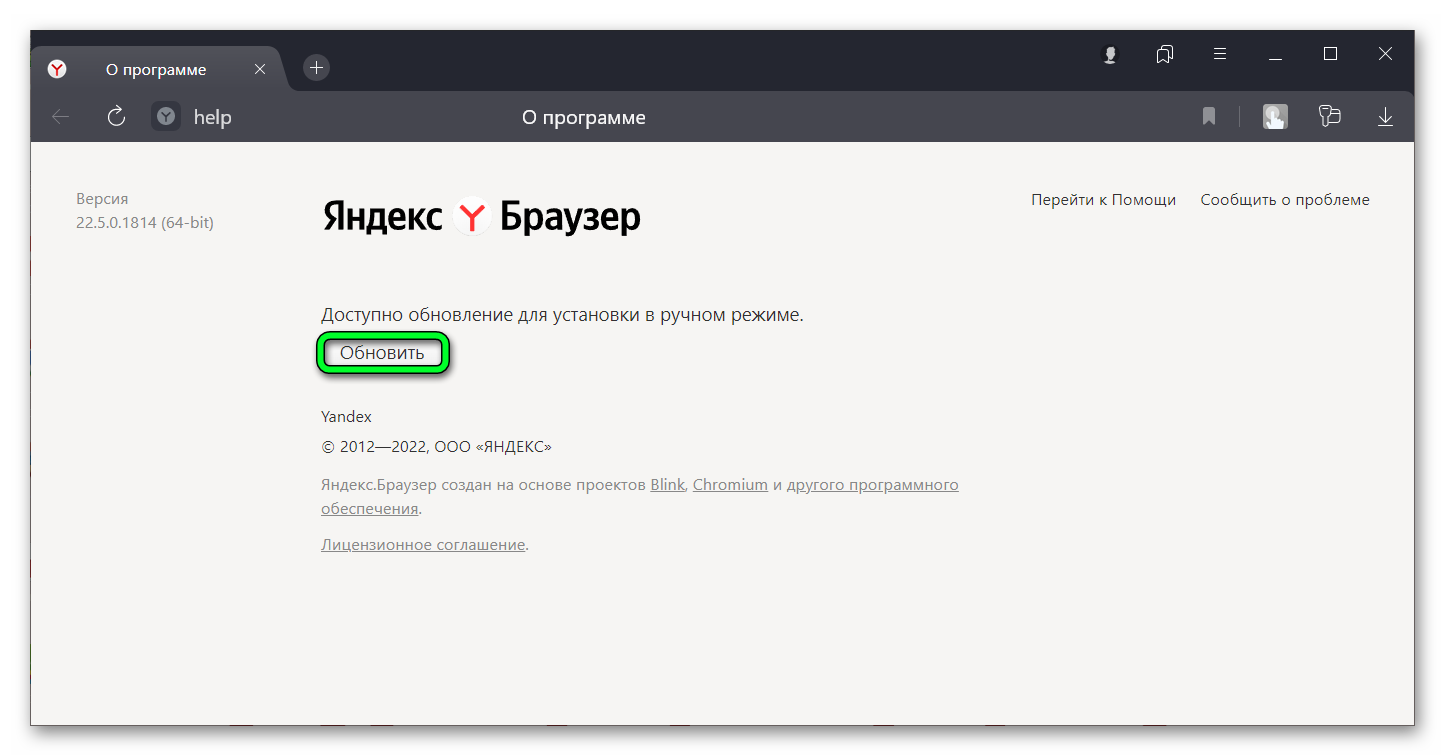Click the другого программного обеспечения link
Image resolution: width=1445 pixels, height=756 pixels.
point(872,485)
